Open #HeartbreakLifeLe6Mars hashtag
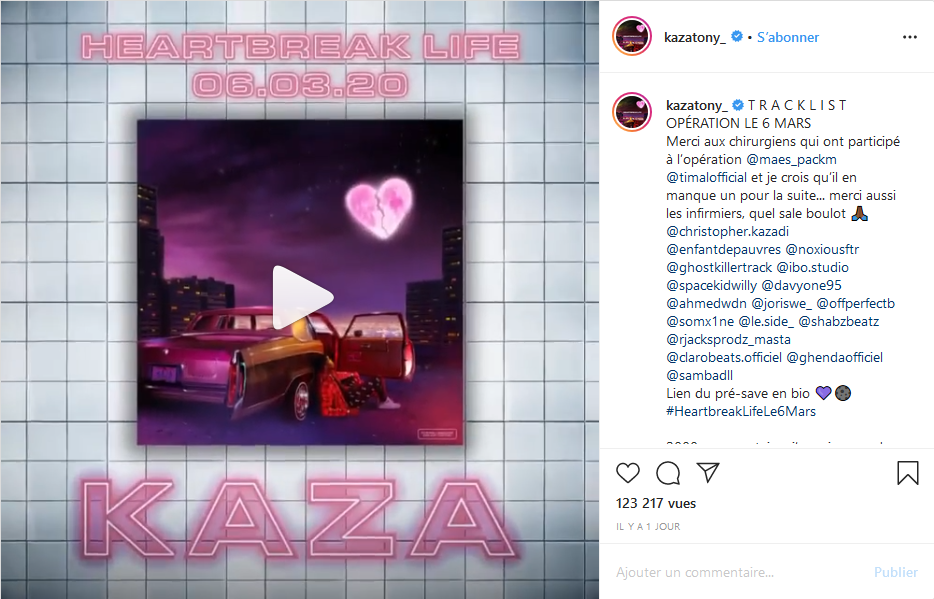934x599 pixels. pyautogui.click(x=741, y=411)
